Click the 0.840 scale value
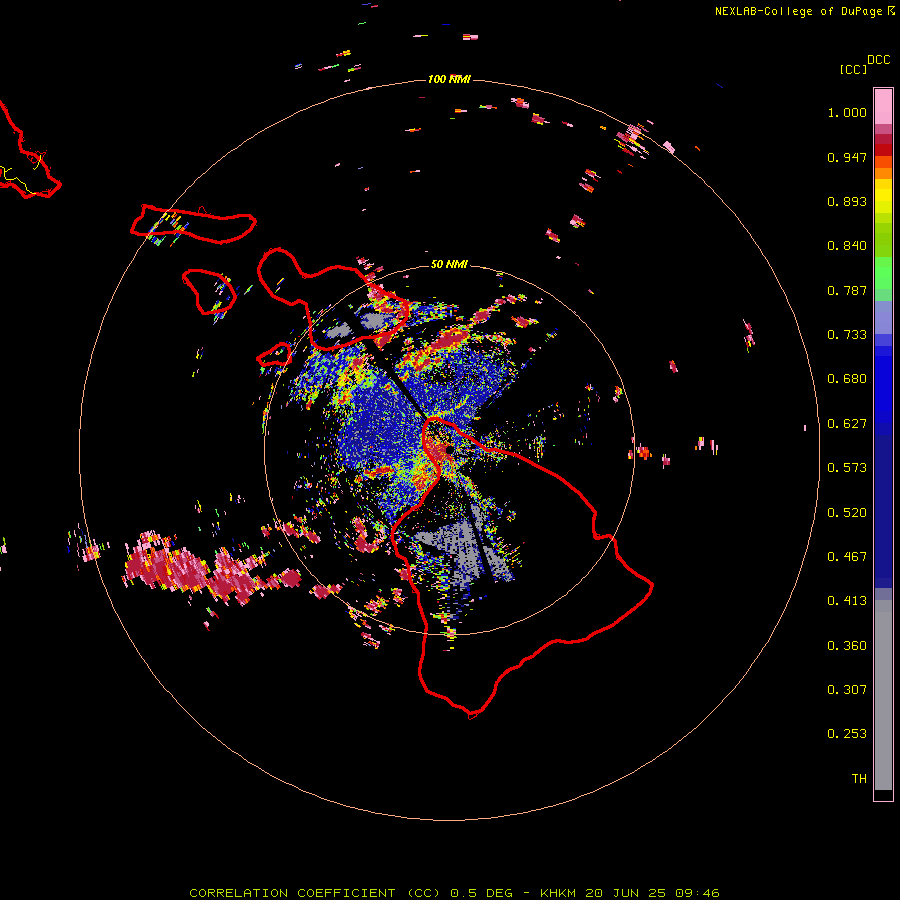 tap(847, 246)
